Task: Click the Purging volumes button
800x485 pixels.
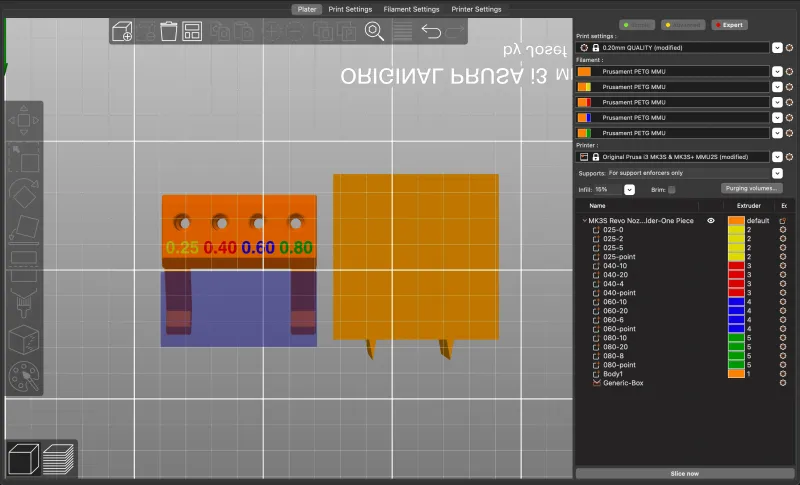Action: [x=751, y=188]
